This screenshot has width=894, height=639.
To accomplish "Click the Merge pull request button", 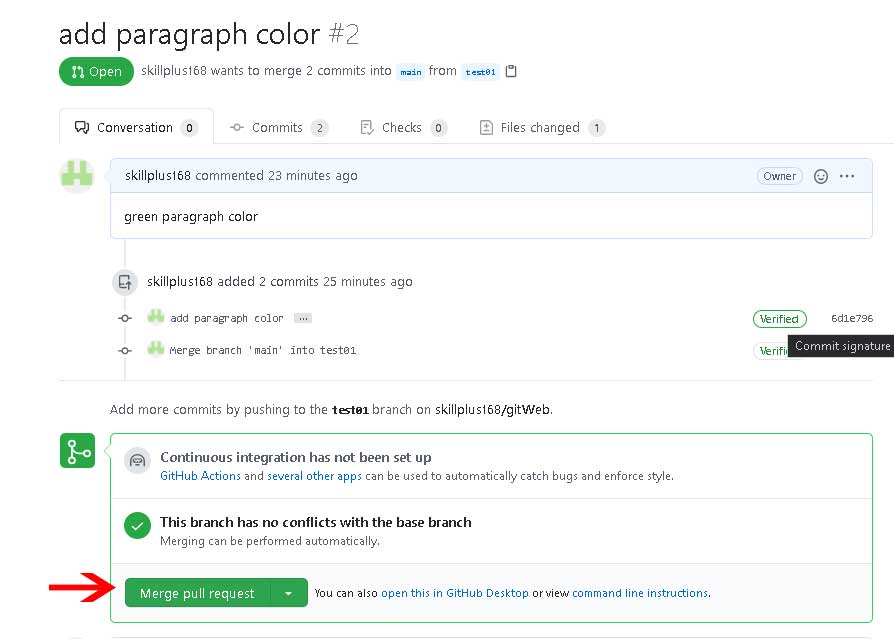I will tap(197, 593).
